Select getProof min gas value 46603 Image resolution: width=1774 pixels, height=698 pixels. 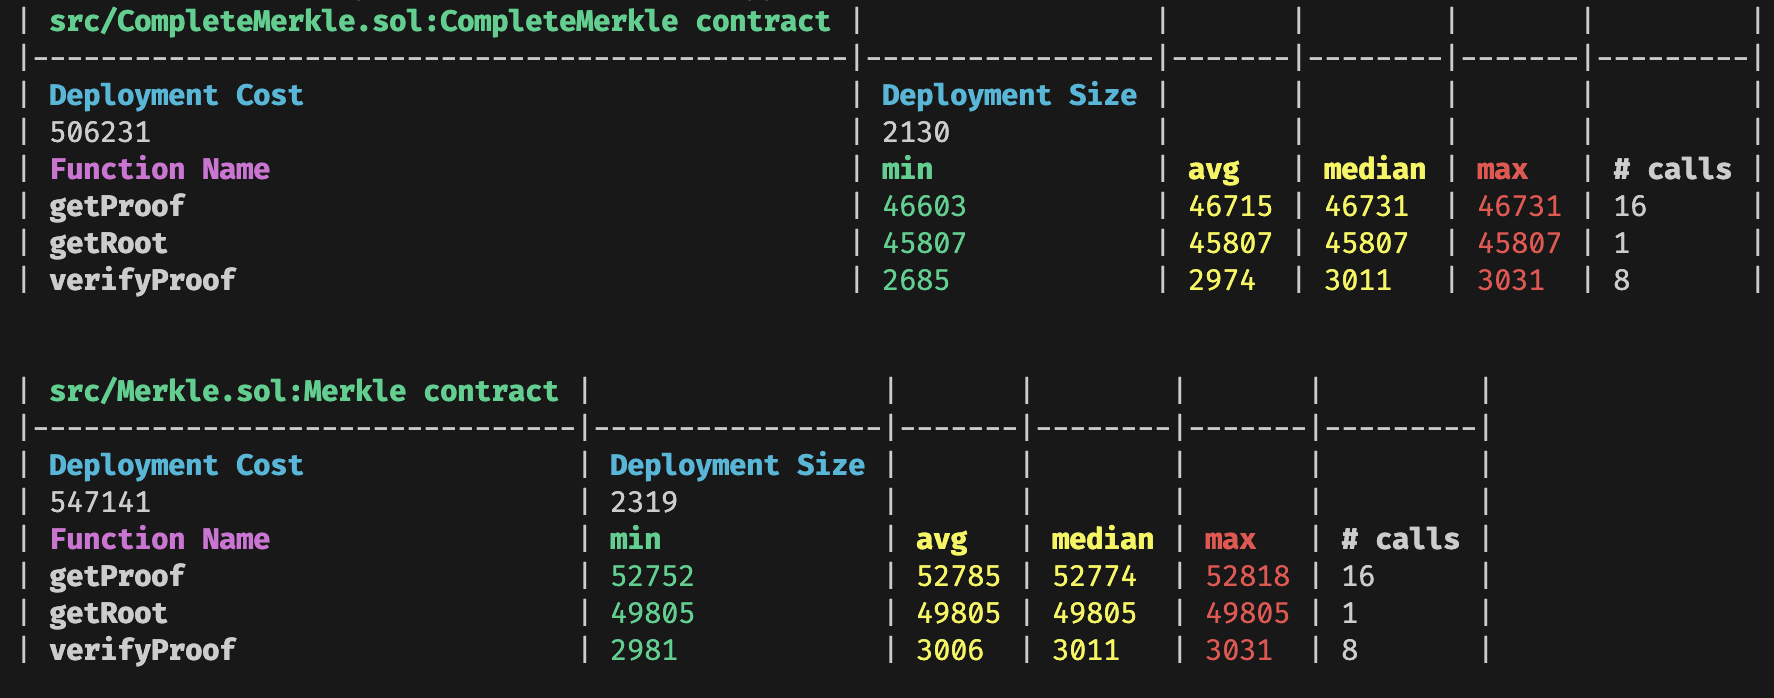point(924,206)
